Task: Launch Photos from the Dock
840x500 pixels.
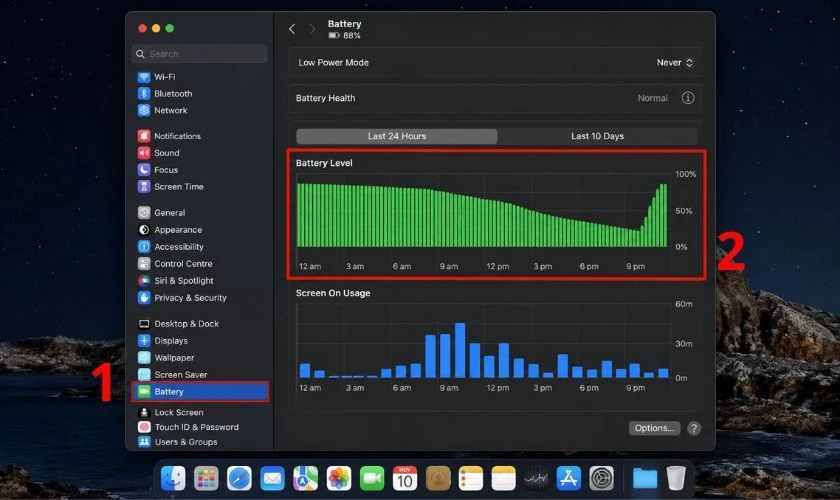Action: [x=339, y=478]
